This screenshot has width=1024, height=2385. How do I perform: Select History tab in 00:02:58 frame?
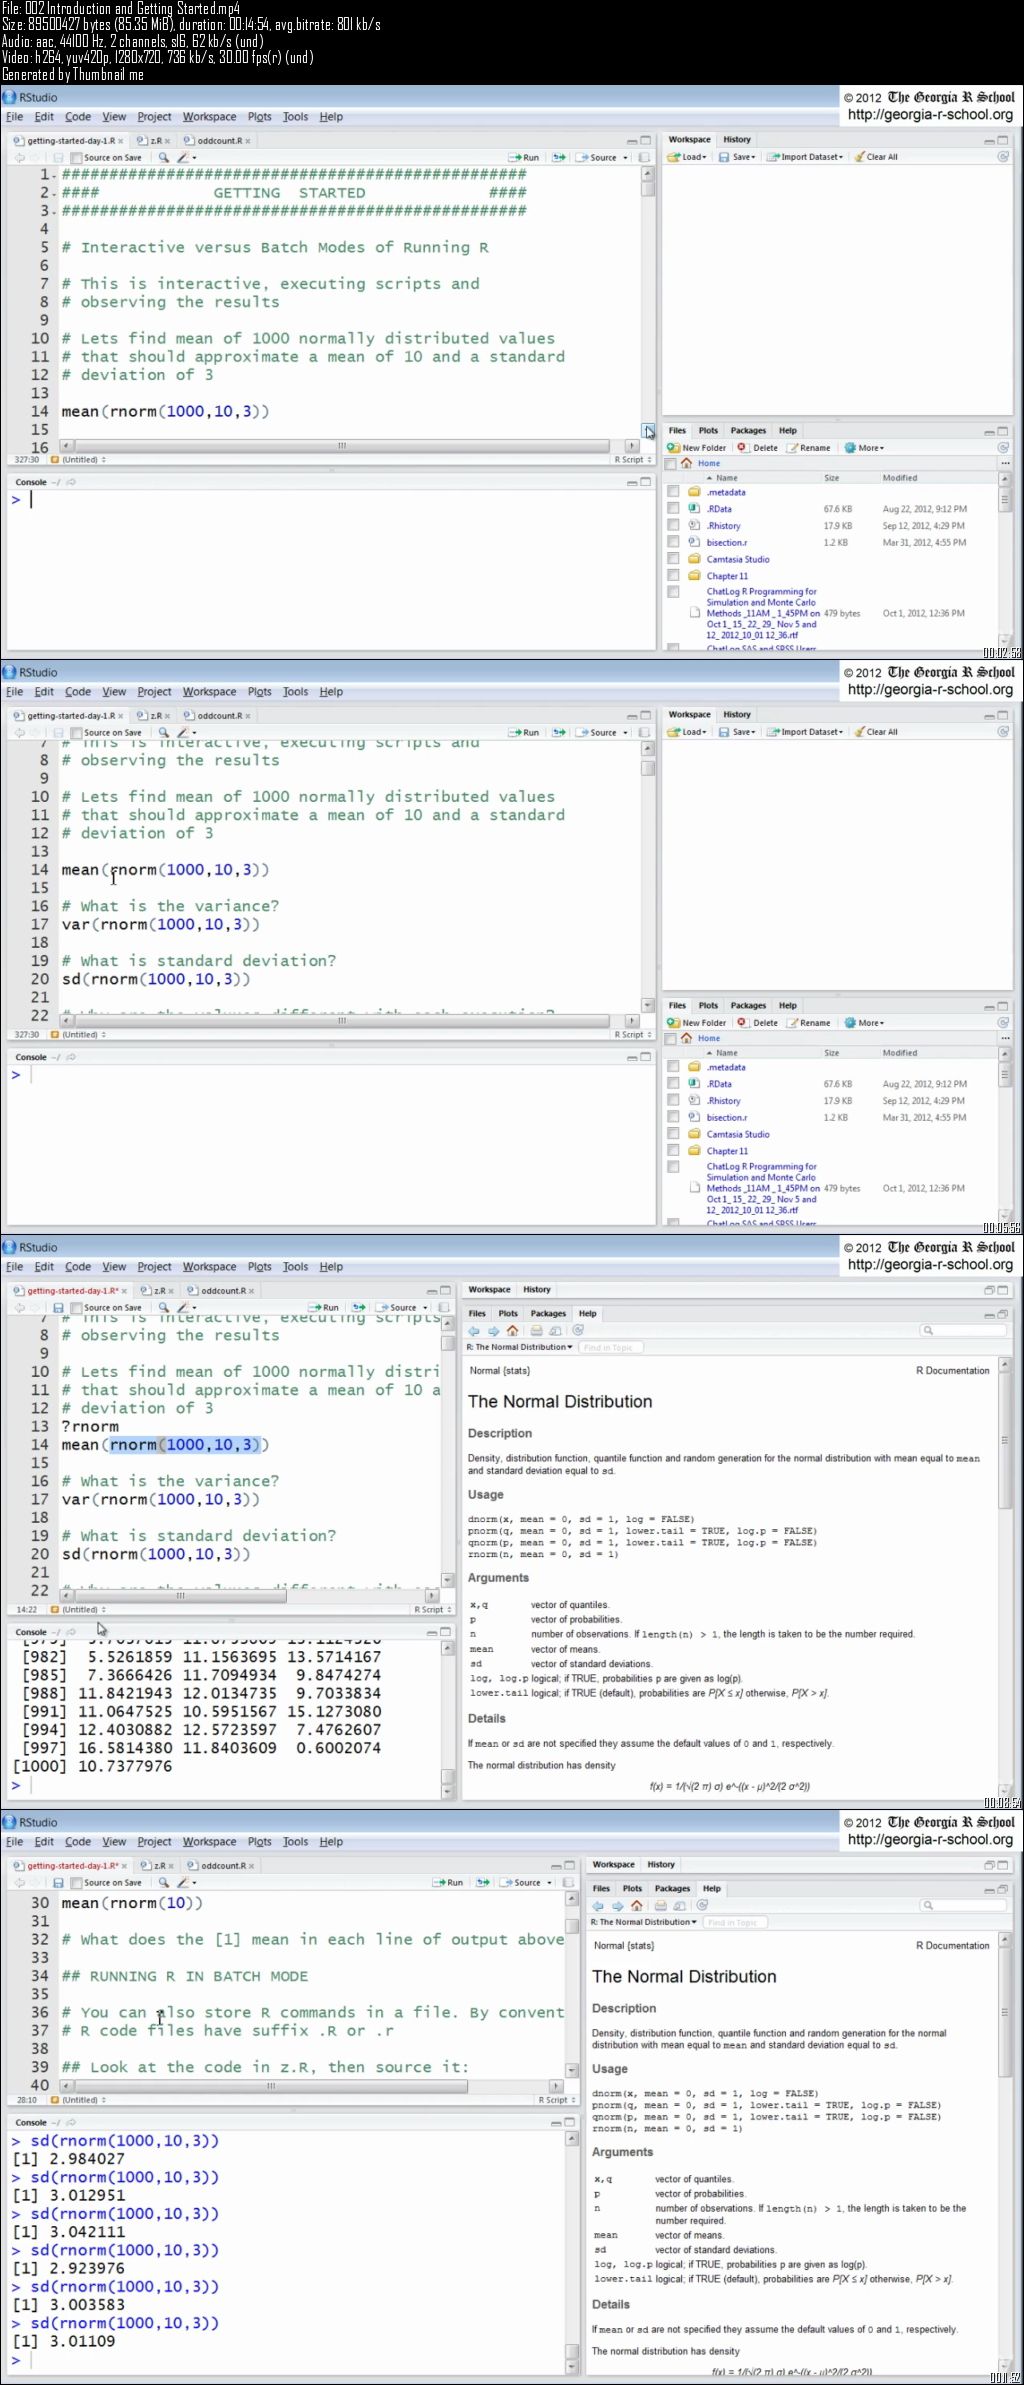(x=737, y=140)
